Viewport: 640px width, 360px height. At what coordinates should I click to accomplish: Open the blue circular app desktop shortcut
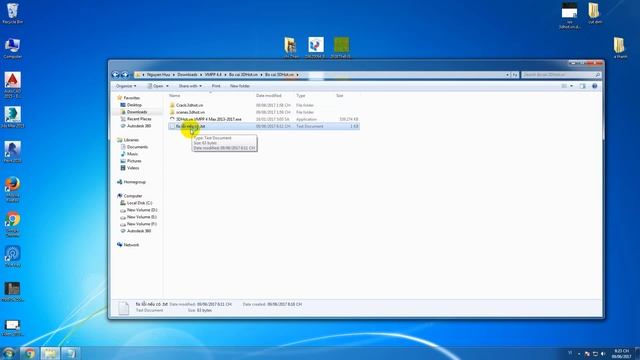pos(12,257)
